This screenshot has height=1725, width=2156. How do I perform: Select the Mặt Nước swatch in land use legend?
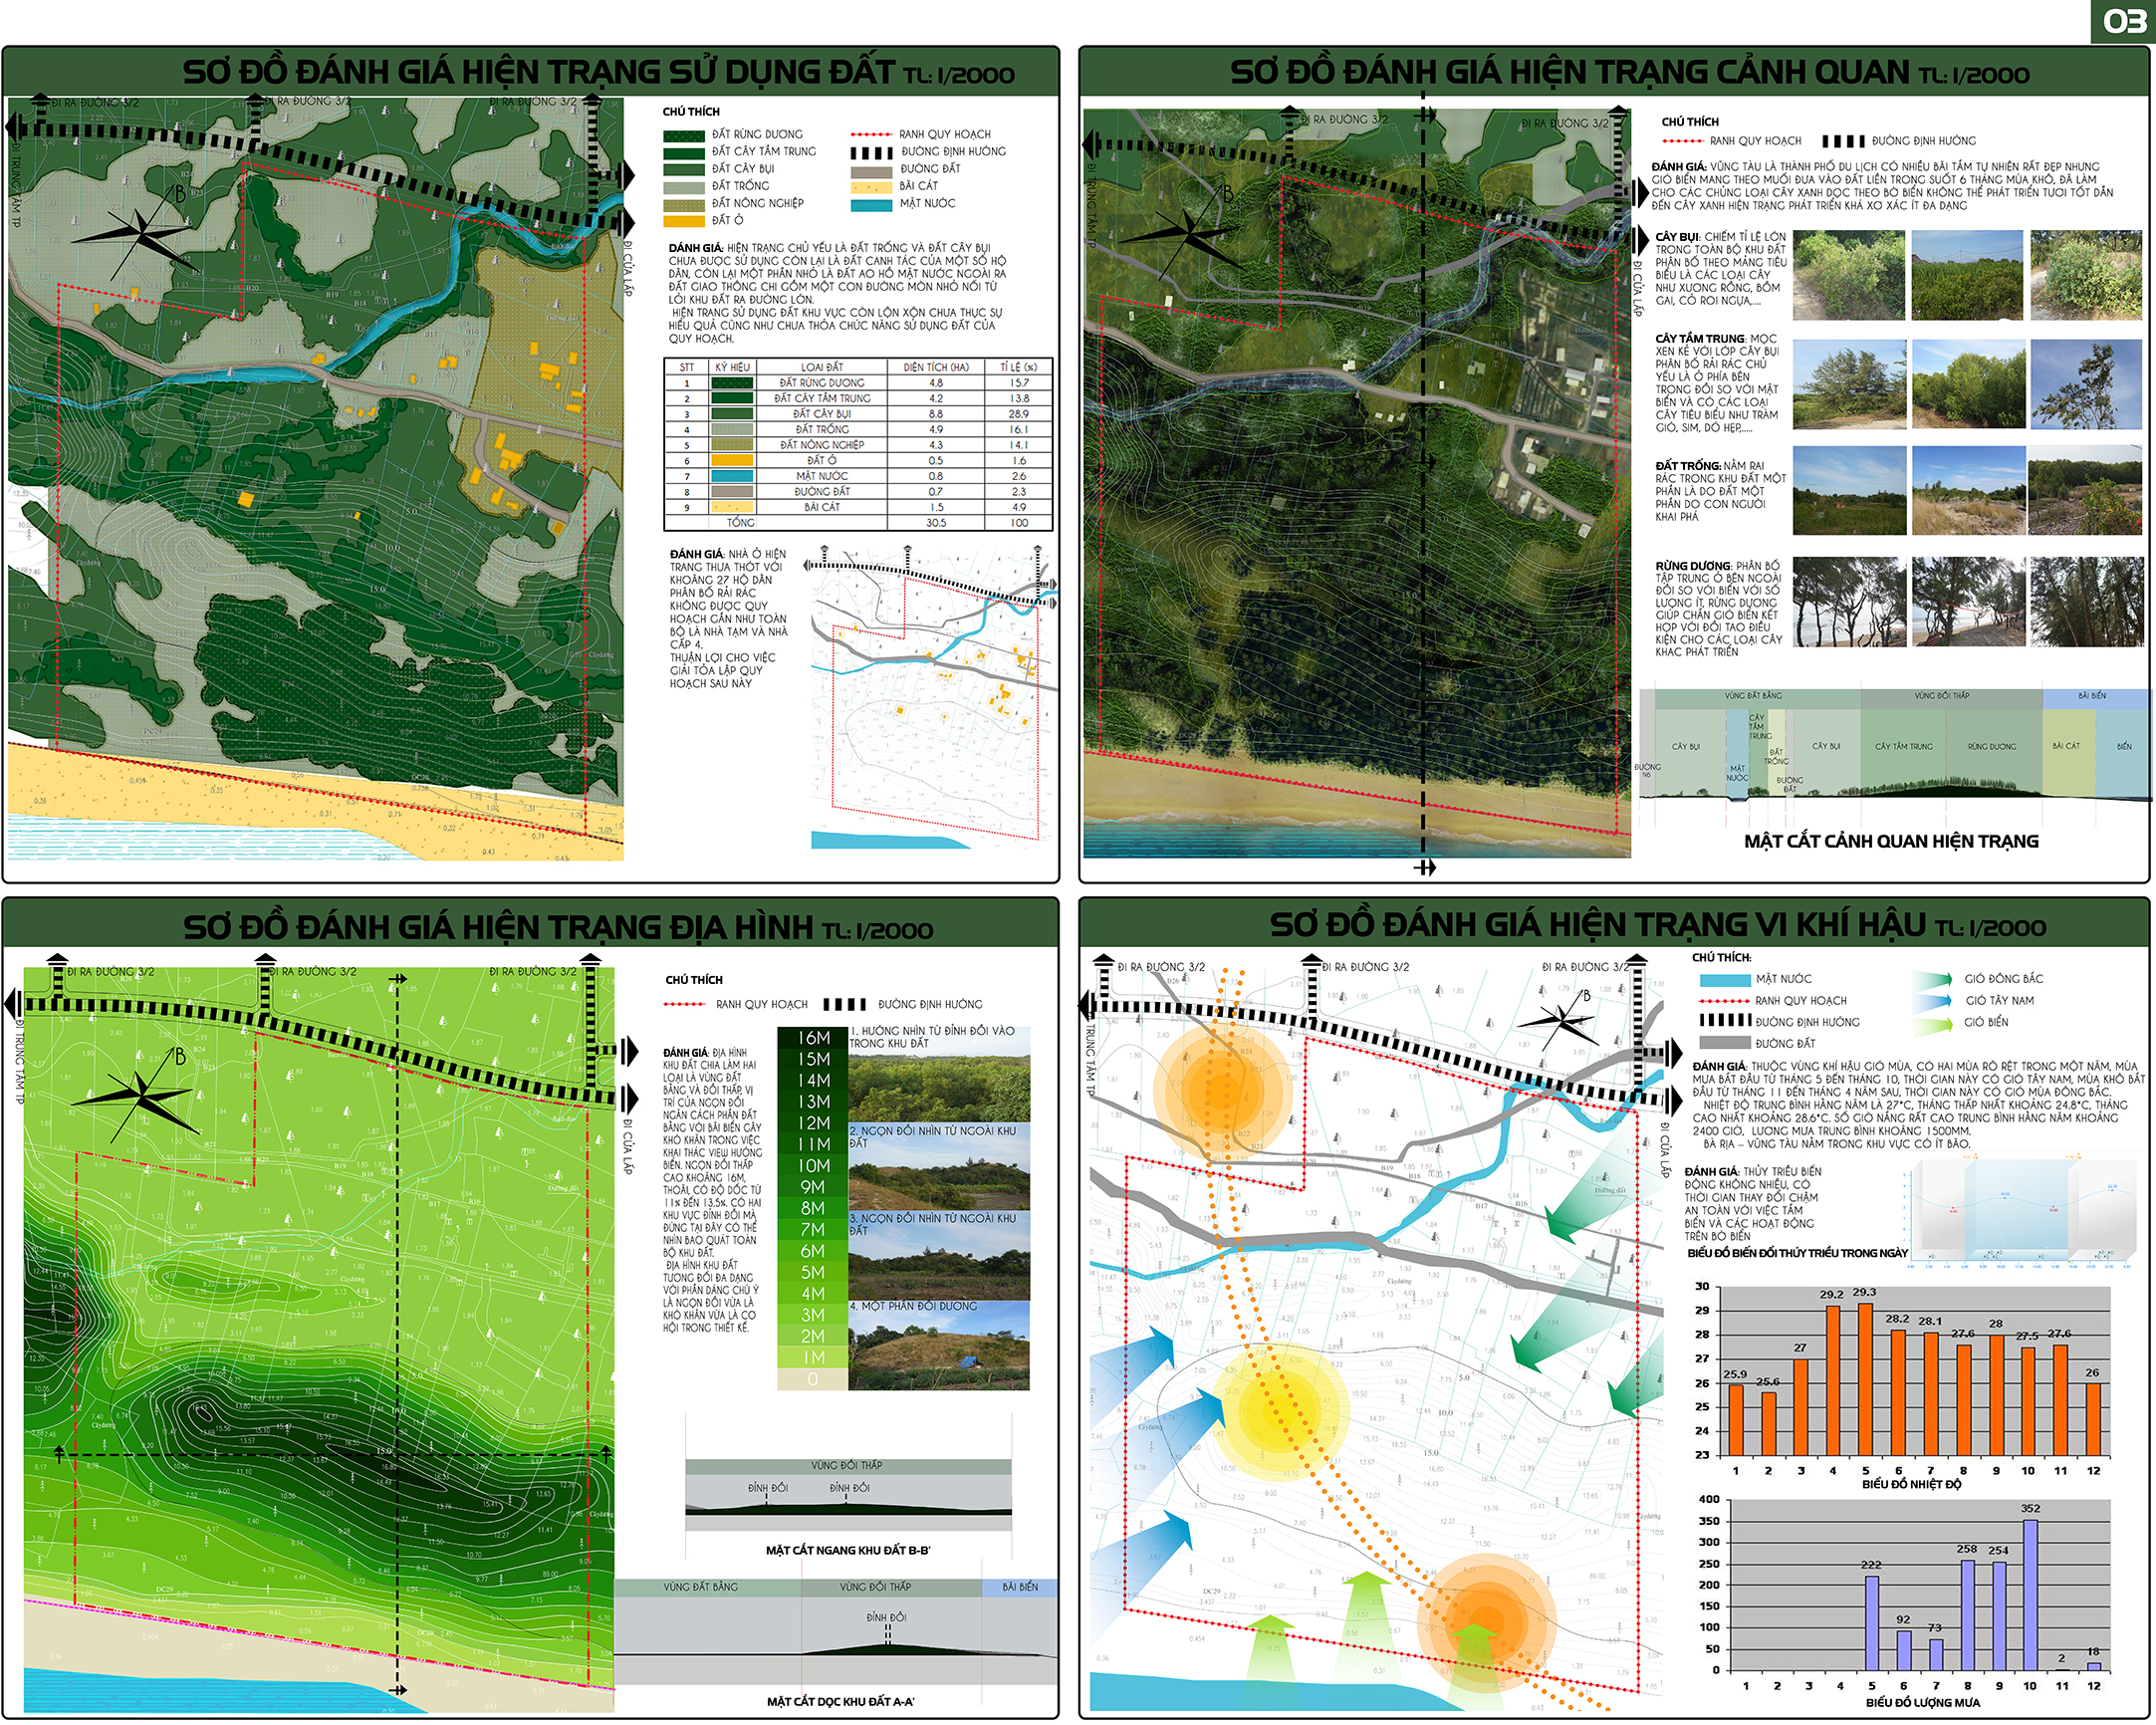871,204
